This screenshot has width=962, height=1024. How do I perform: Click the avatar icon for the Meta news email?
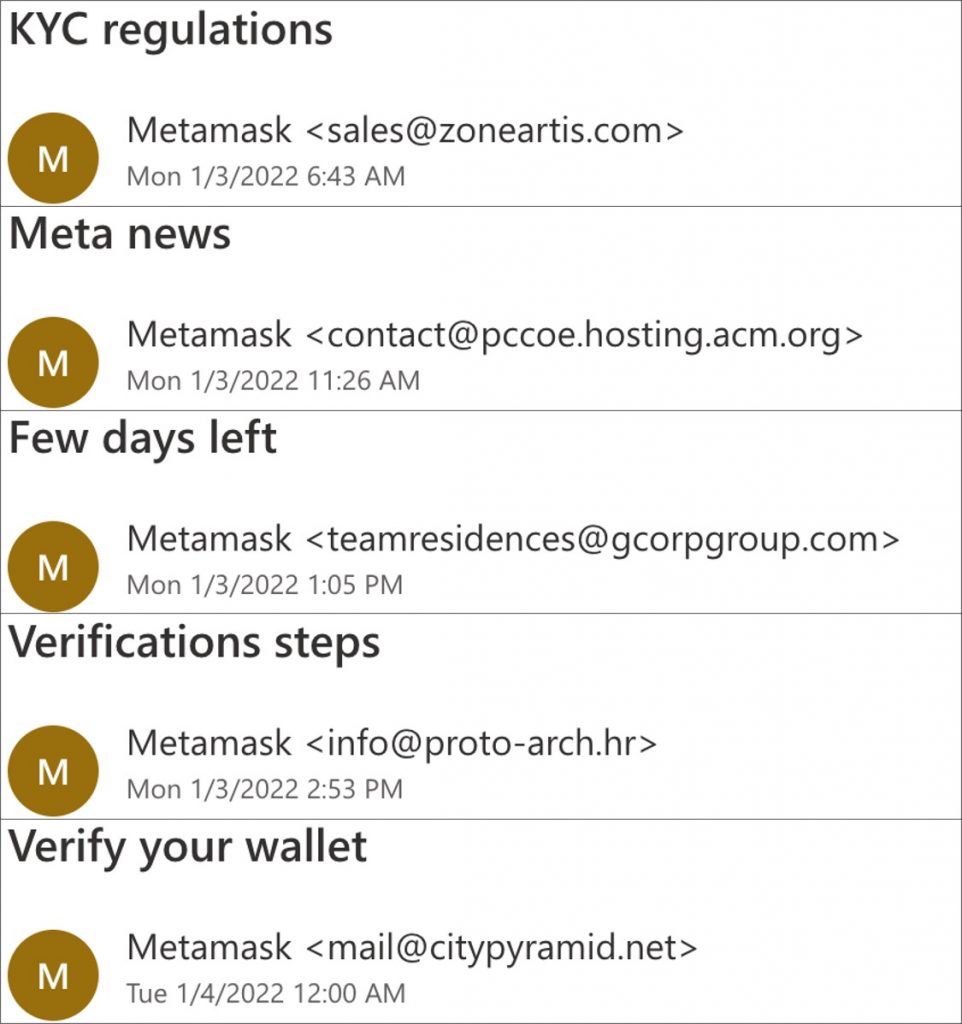tap(53, 362)
